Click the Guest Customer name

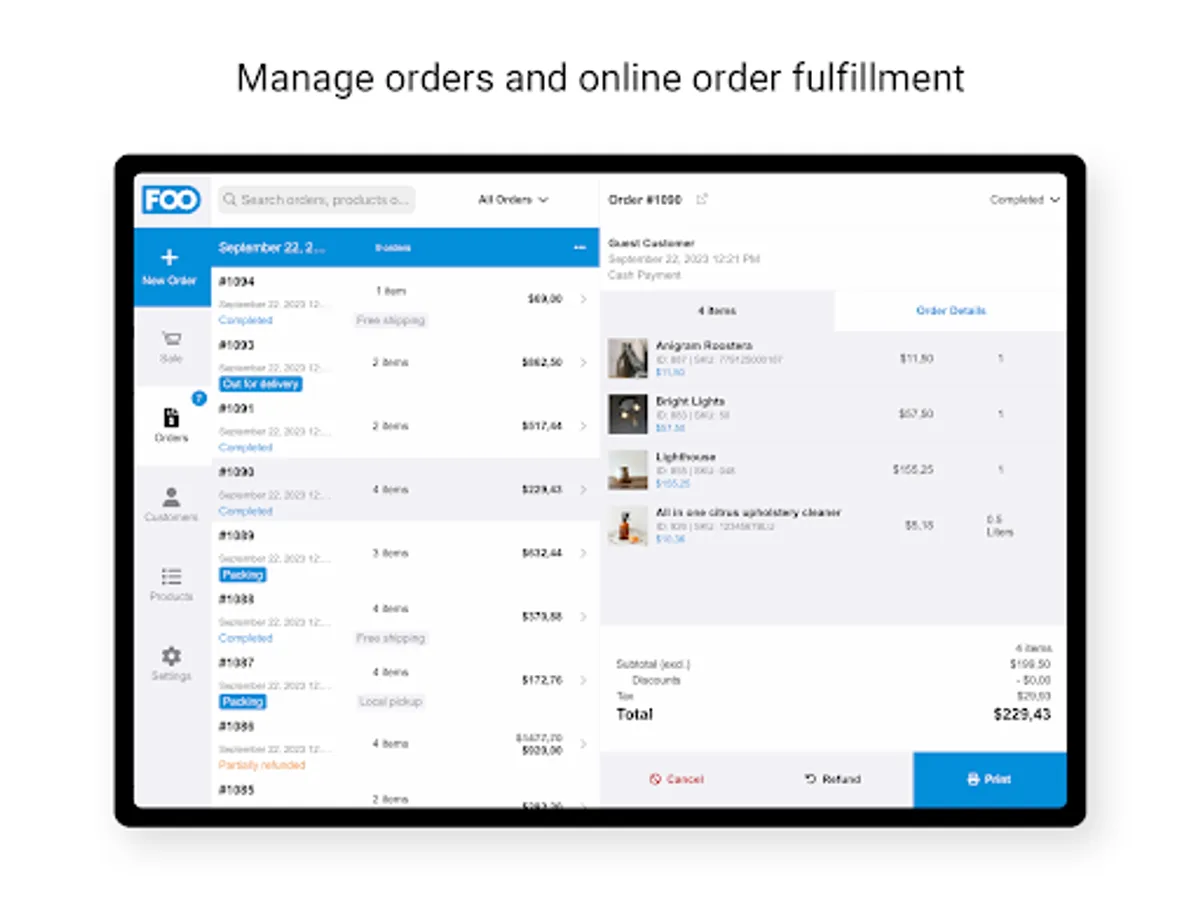pyautogui.click(x=651, y=243)
